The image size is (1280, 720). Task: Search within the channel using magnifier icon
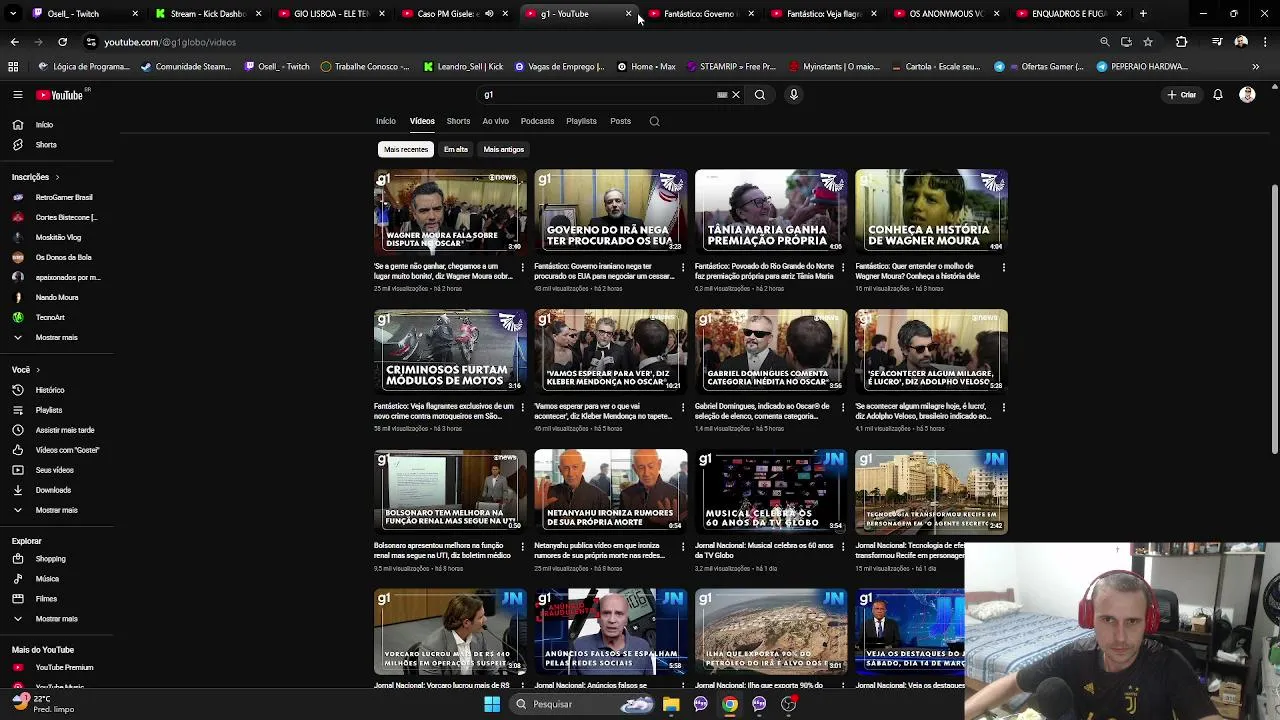(x=654, y=121)
